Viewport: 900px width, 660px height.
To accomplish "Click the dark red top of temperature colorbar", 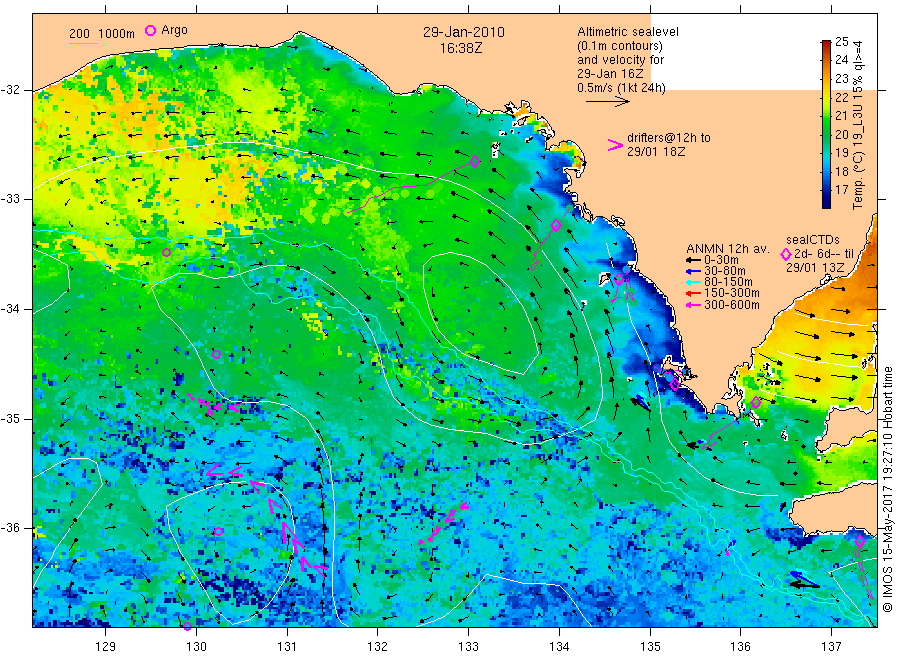I will [x=826, y=44].
